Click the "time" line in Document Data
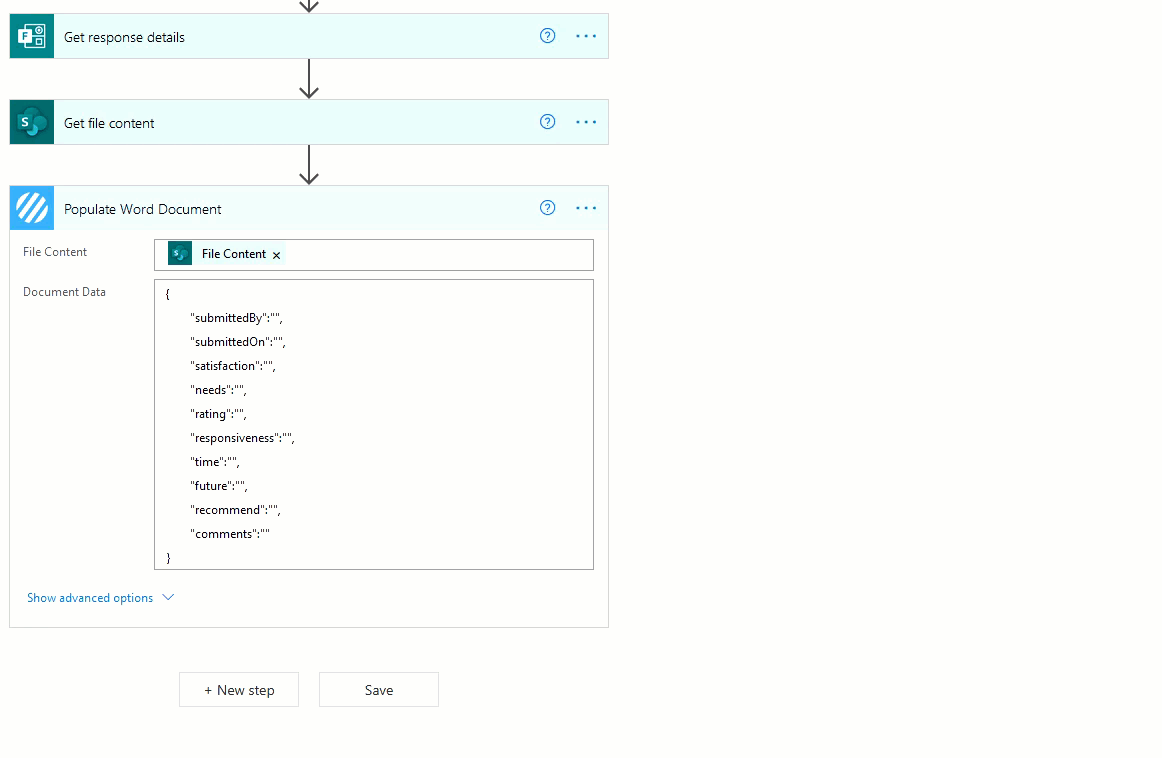 pyautogui.click(x=215, y=462)
